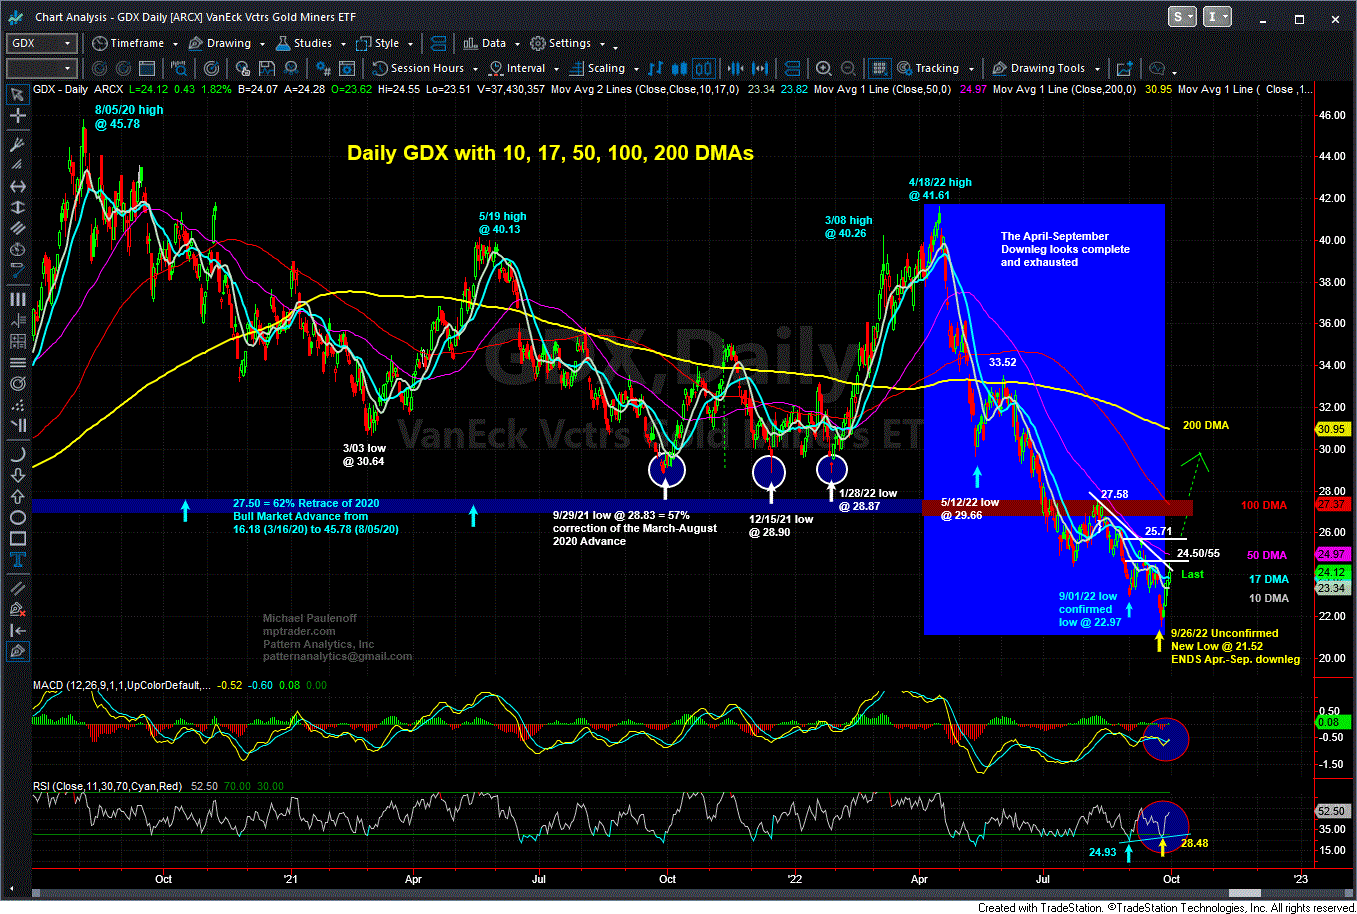This screenshot has width=1357, height=914.
Task: Click the zoom in magnifier icon
Action: (824, 68)
